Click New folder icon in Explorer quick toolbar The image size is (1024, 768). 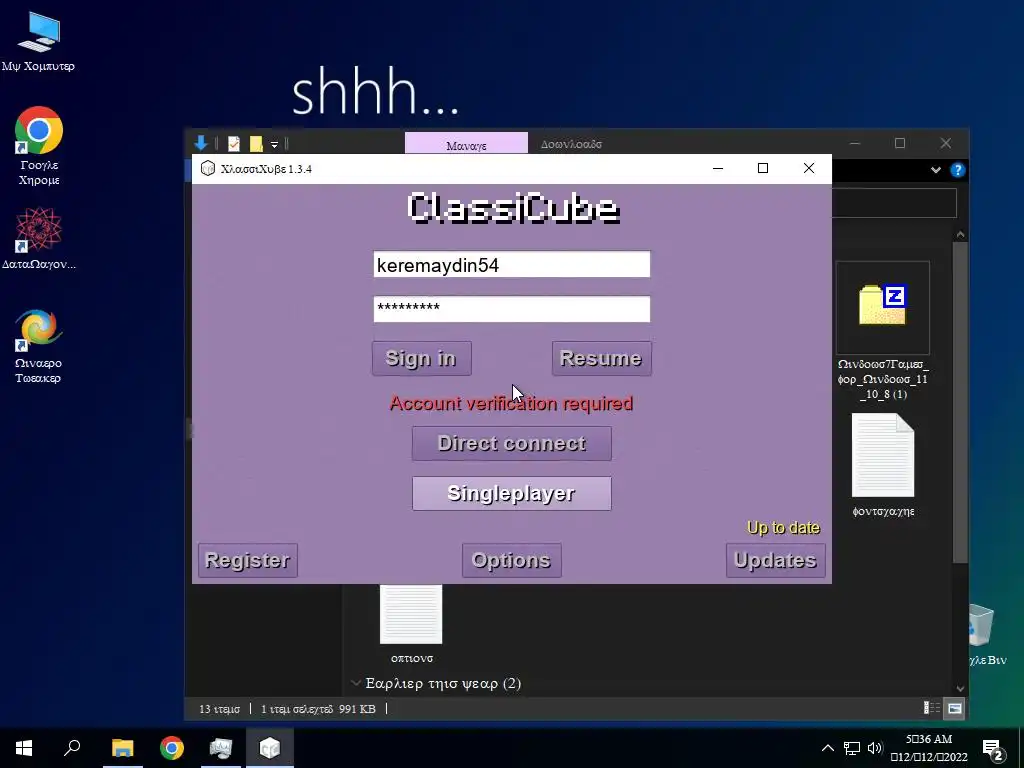256,144
